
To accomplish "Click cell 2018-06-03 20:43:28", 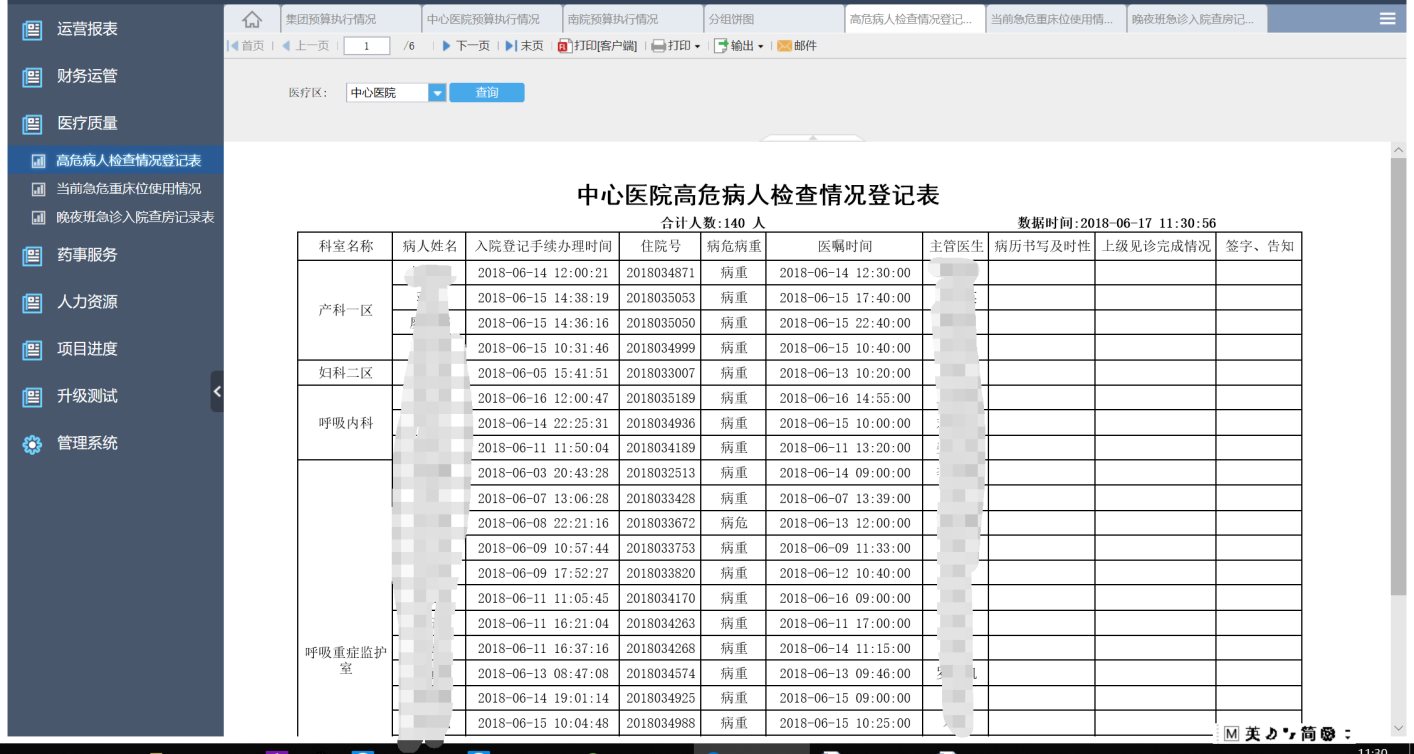I will tap(542, 473).
